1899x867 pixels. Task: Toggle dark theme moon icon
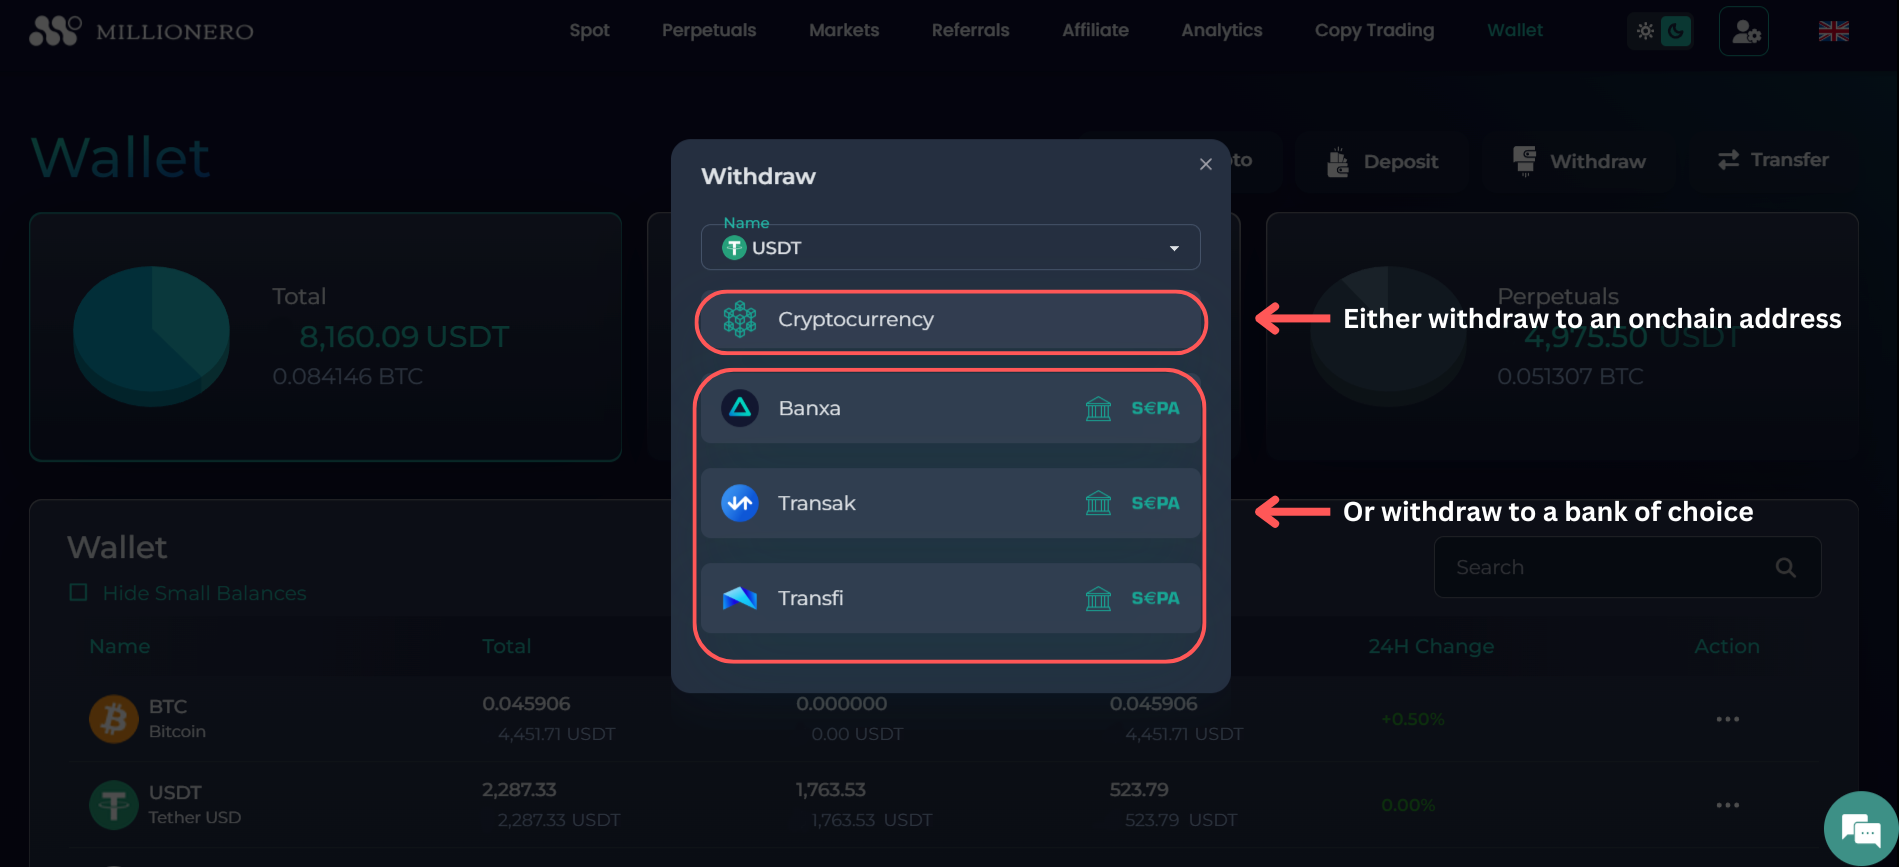tap(1676, 32)
